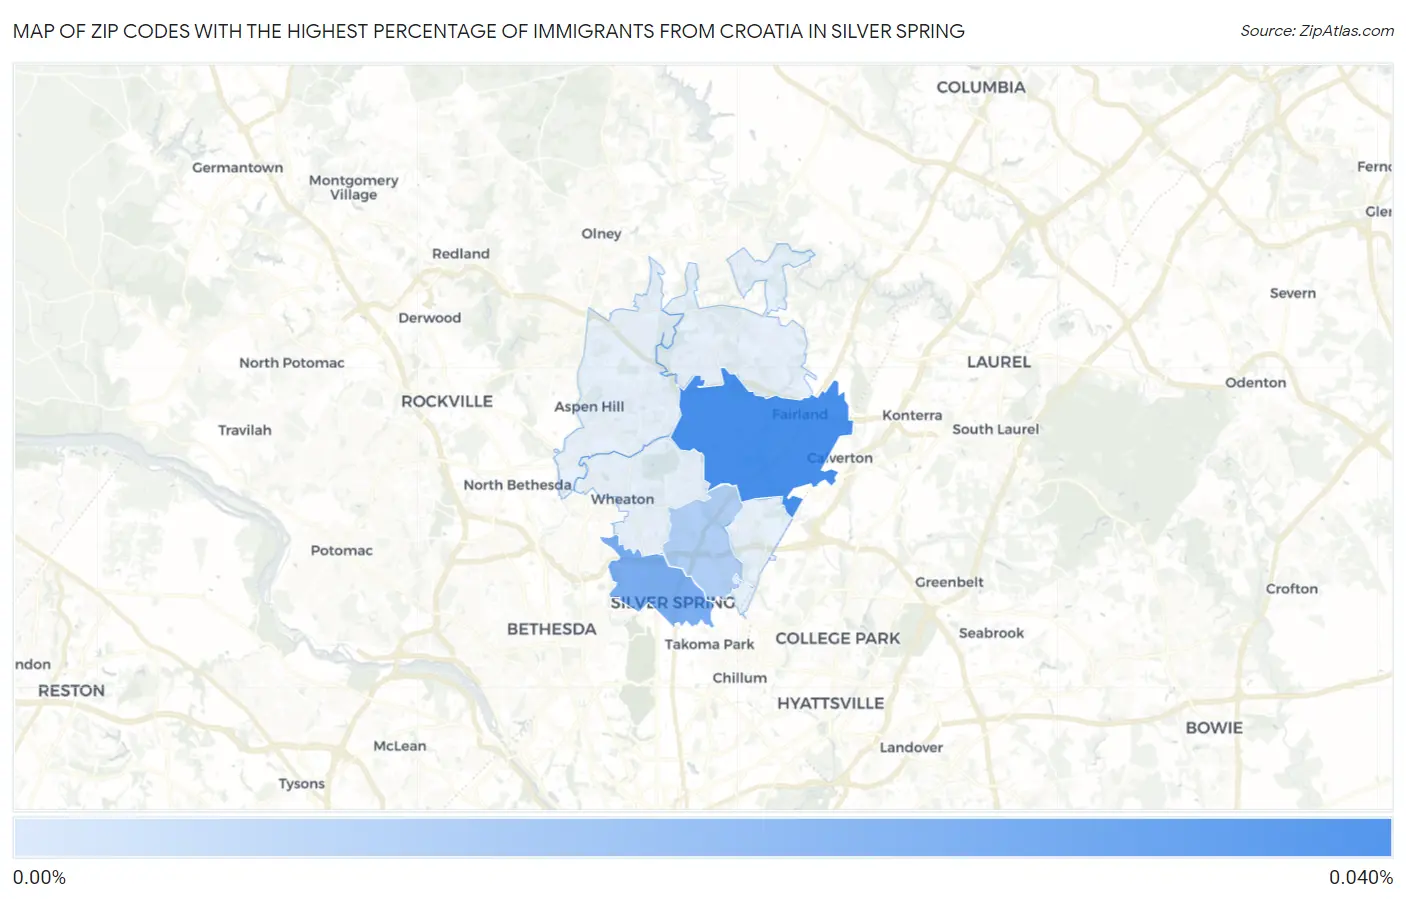Click the Landover map label
This screenshot has width=1406, height=899.
click(911, 747)
